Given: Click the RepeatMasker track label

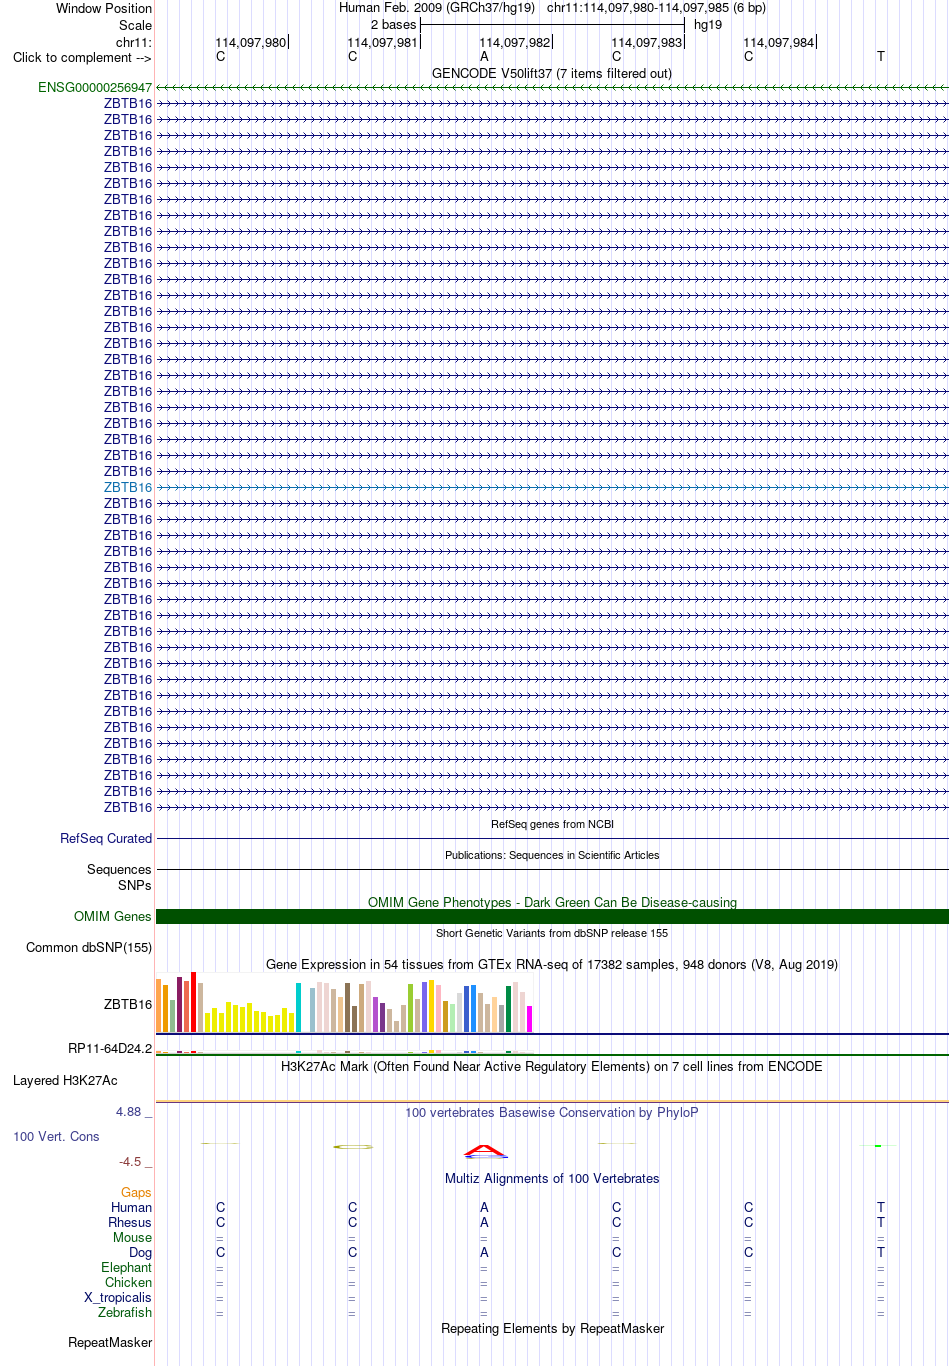Looking at the screenshot, I should pos(110,1343).
